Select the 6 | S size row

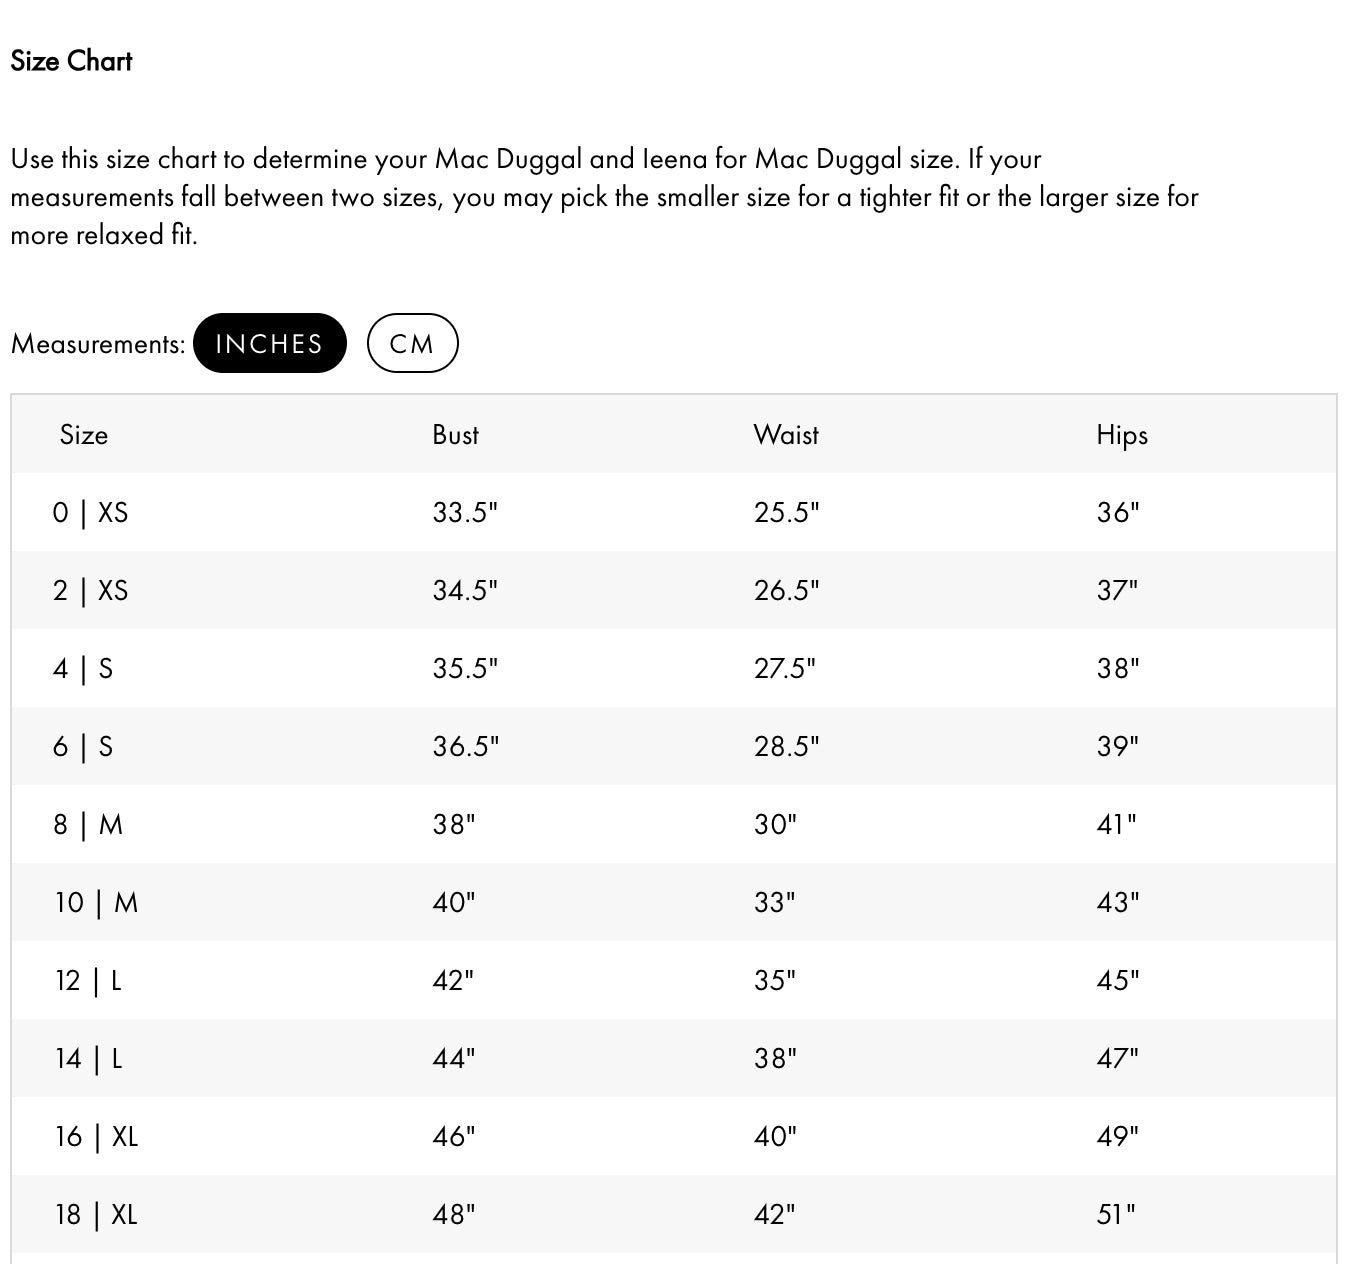click(83, 747)
